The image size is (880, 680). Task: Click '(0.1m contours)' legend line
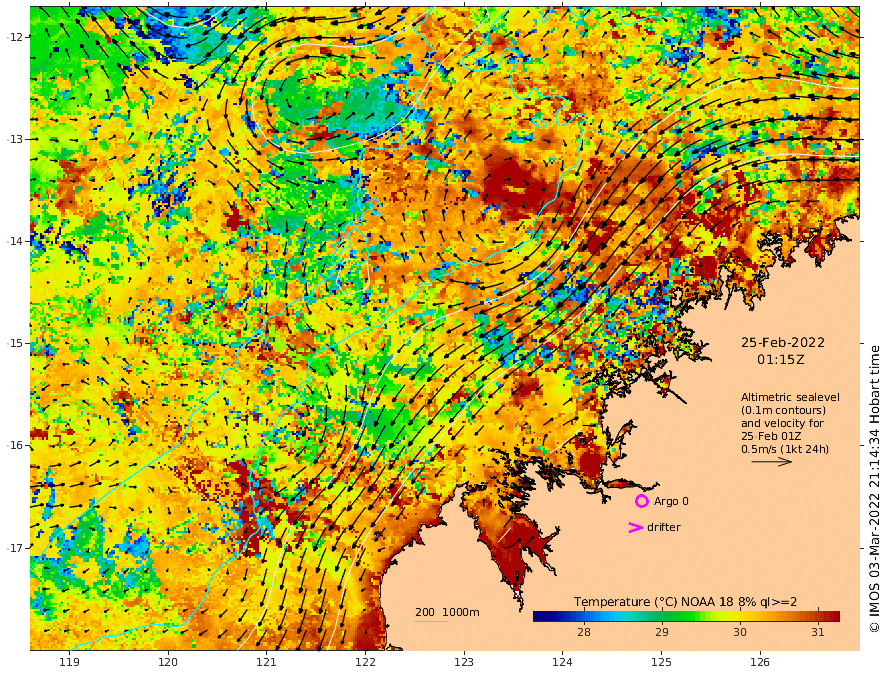point(783,410)
